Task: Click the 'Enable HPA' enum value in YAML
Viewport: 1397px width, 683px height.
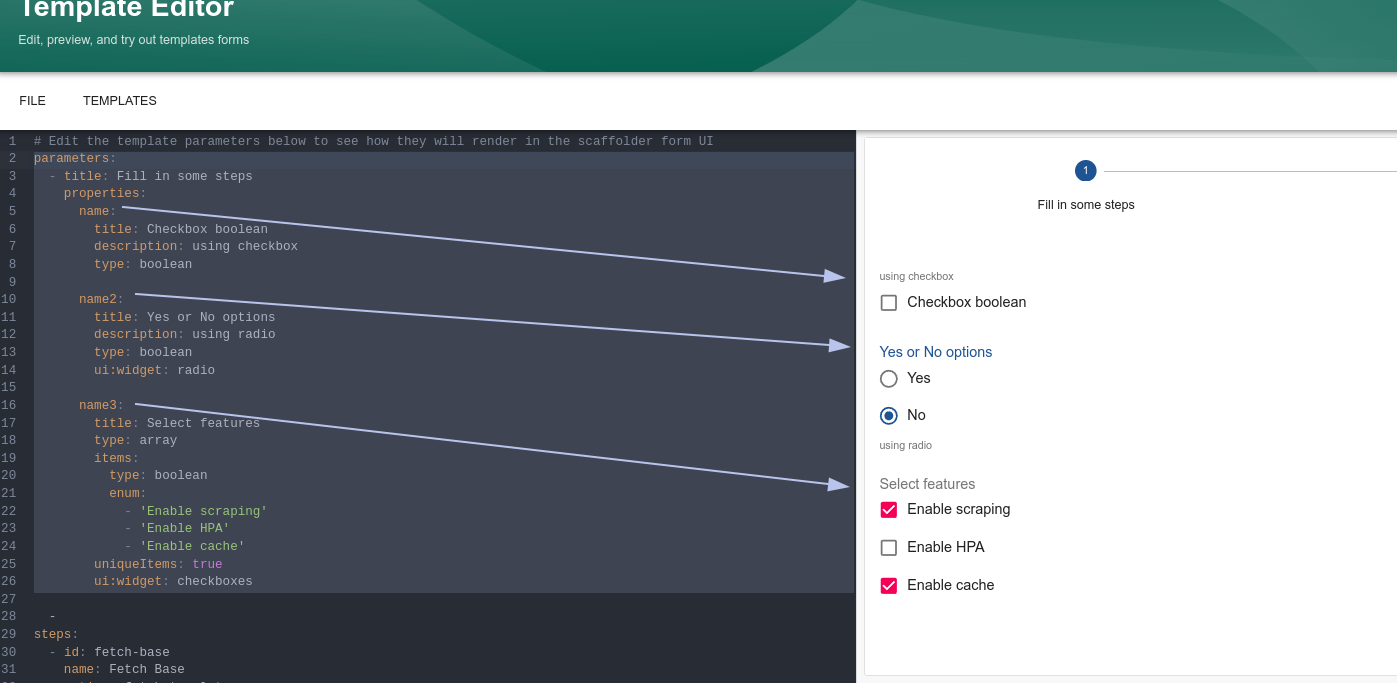Action: coord(184,528)
